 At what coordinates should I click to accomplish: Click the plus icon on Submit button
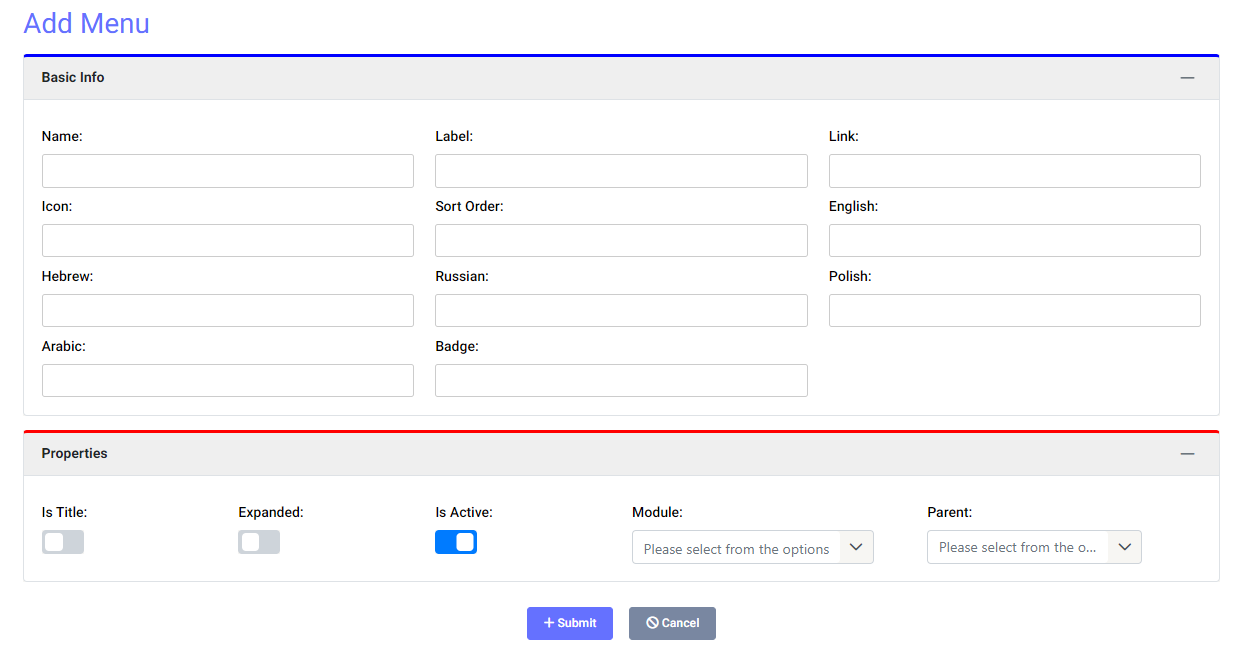click(x=550, y=623)
